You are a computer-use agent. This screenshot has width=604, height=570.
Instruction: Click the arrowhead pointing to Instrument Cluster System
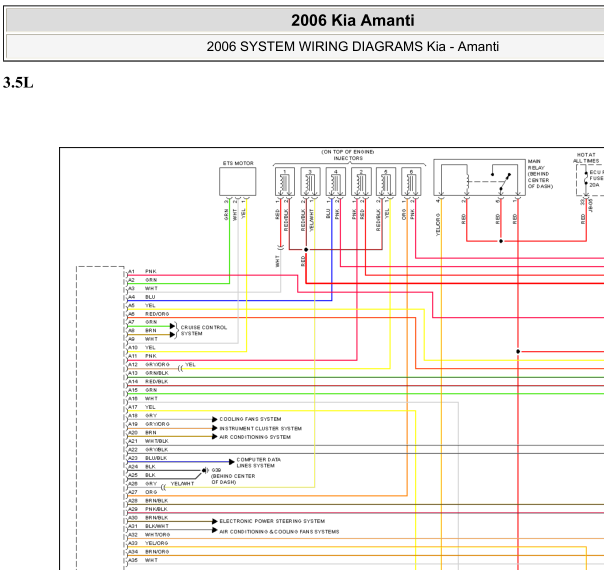click(x=215, y=428)
